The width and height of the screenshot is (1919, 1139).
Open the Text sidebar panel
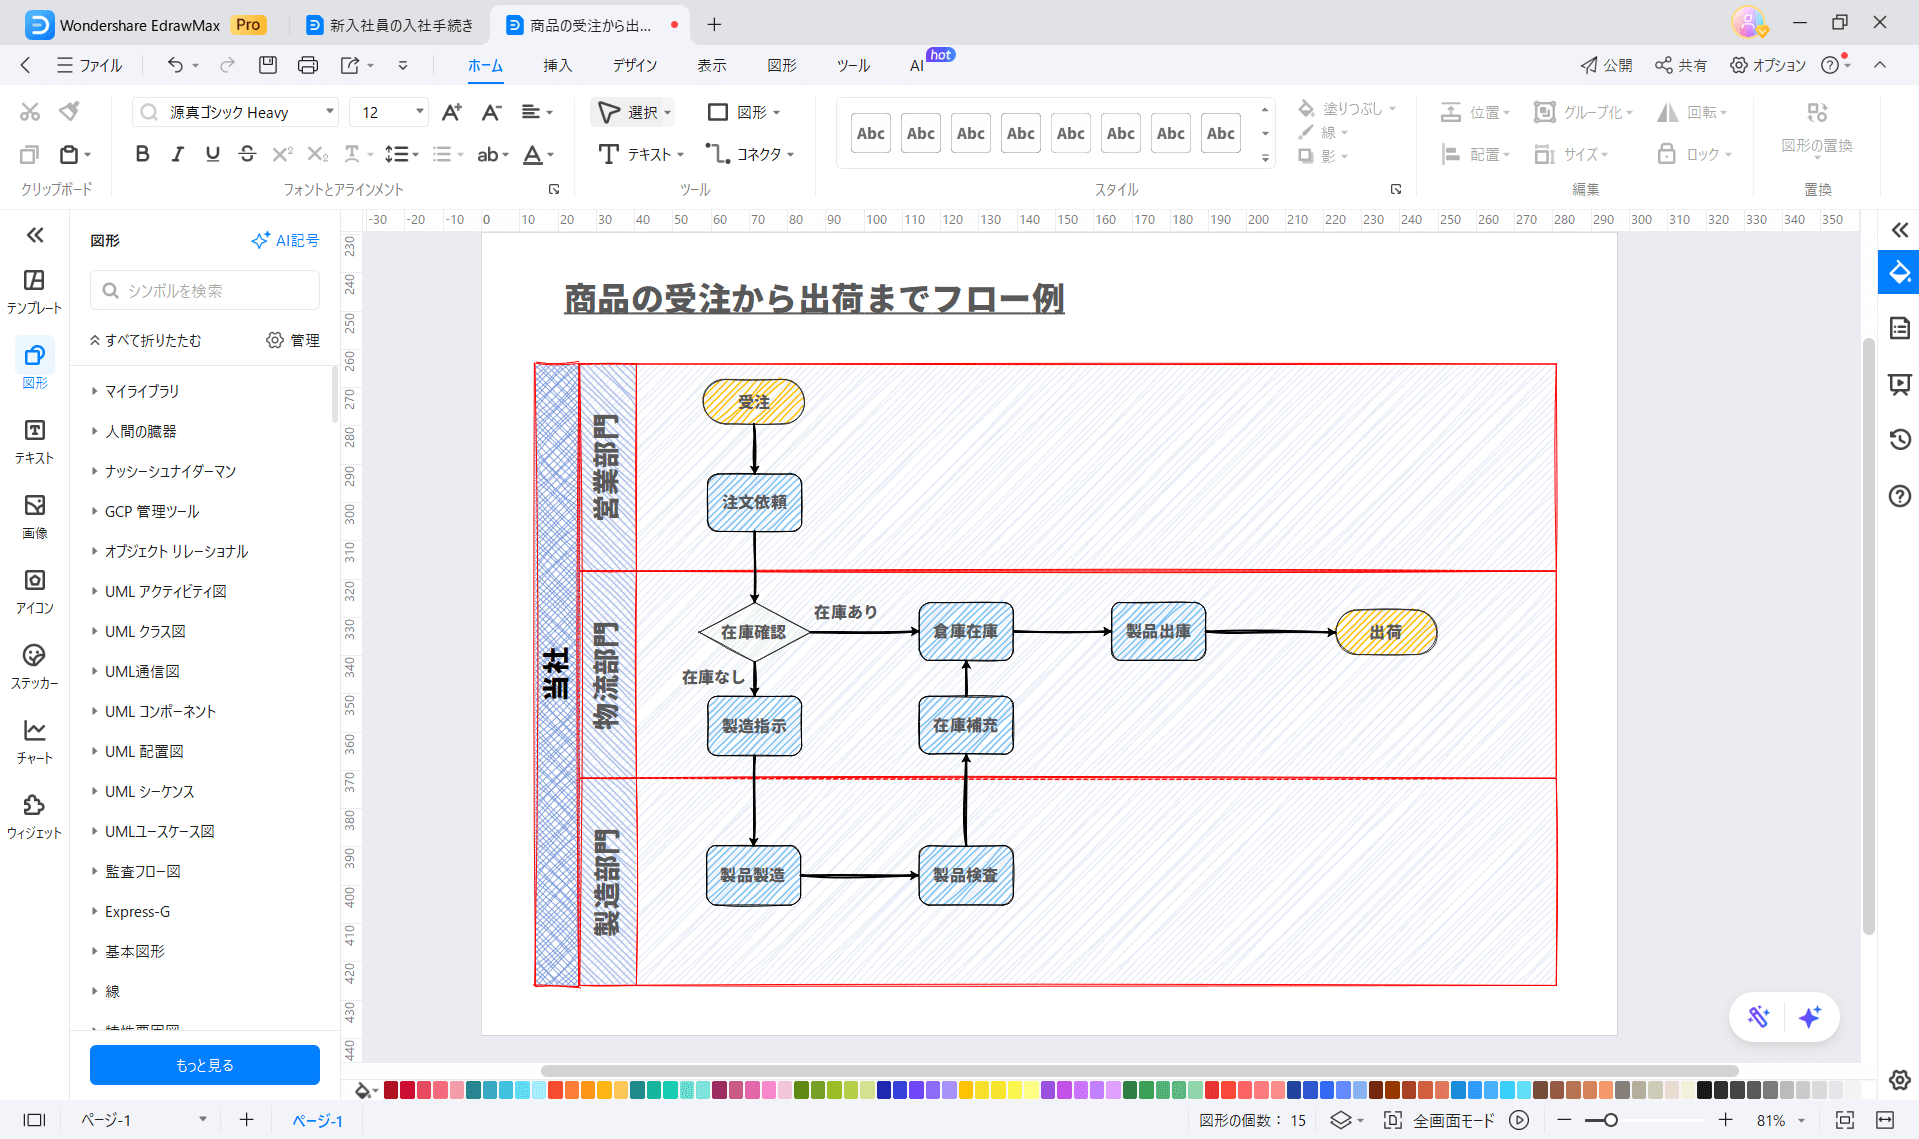point(34,441)
